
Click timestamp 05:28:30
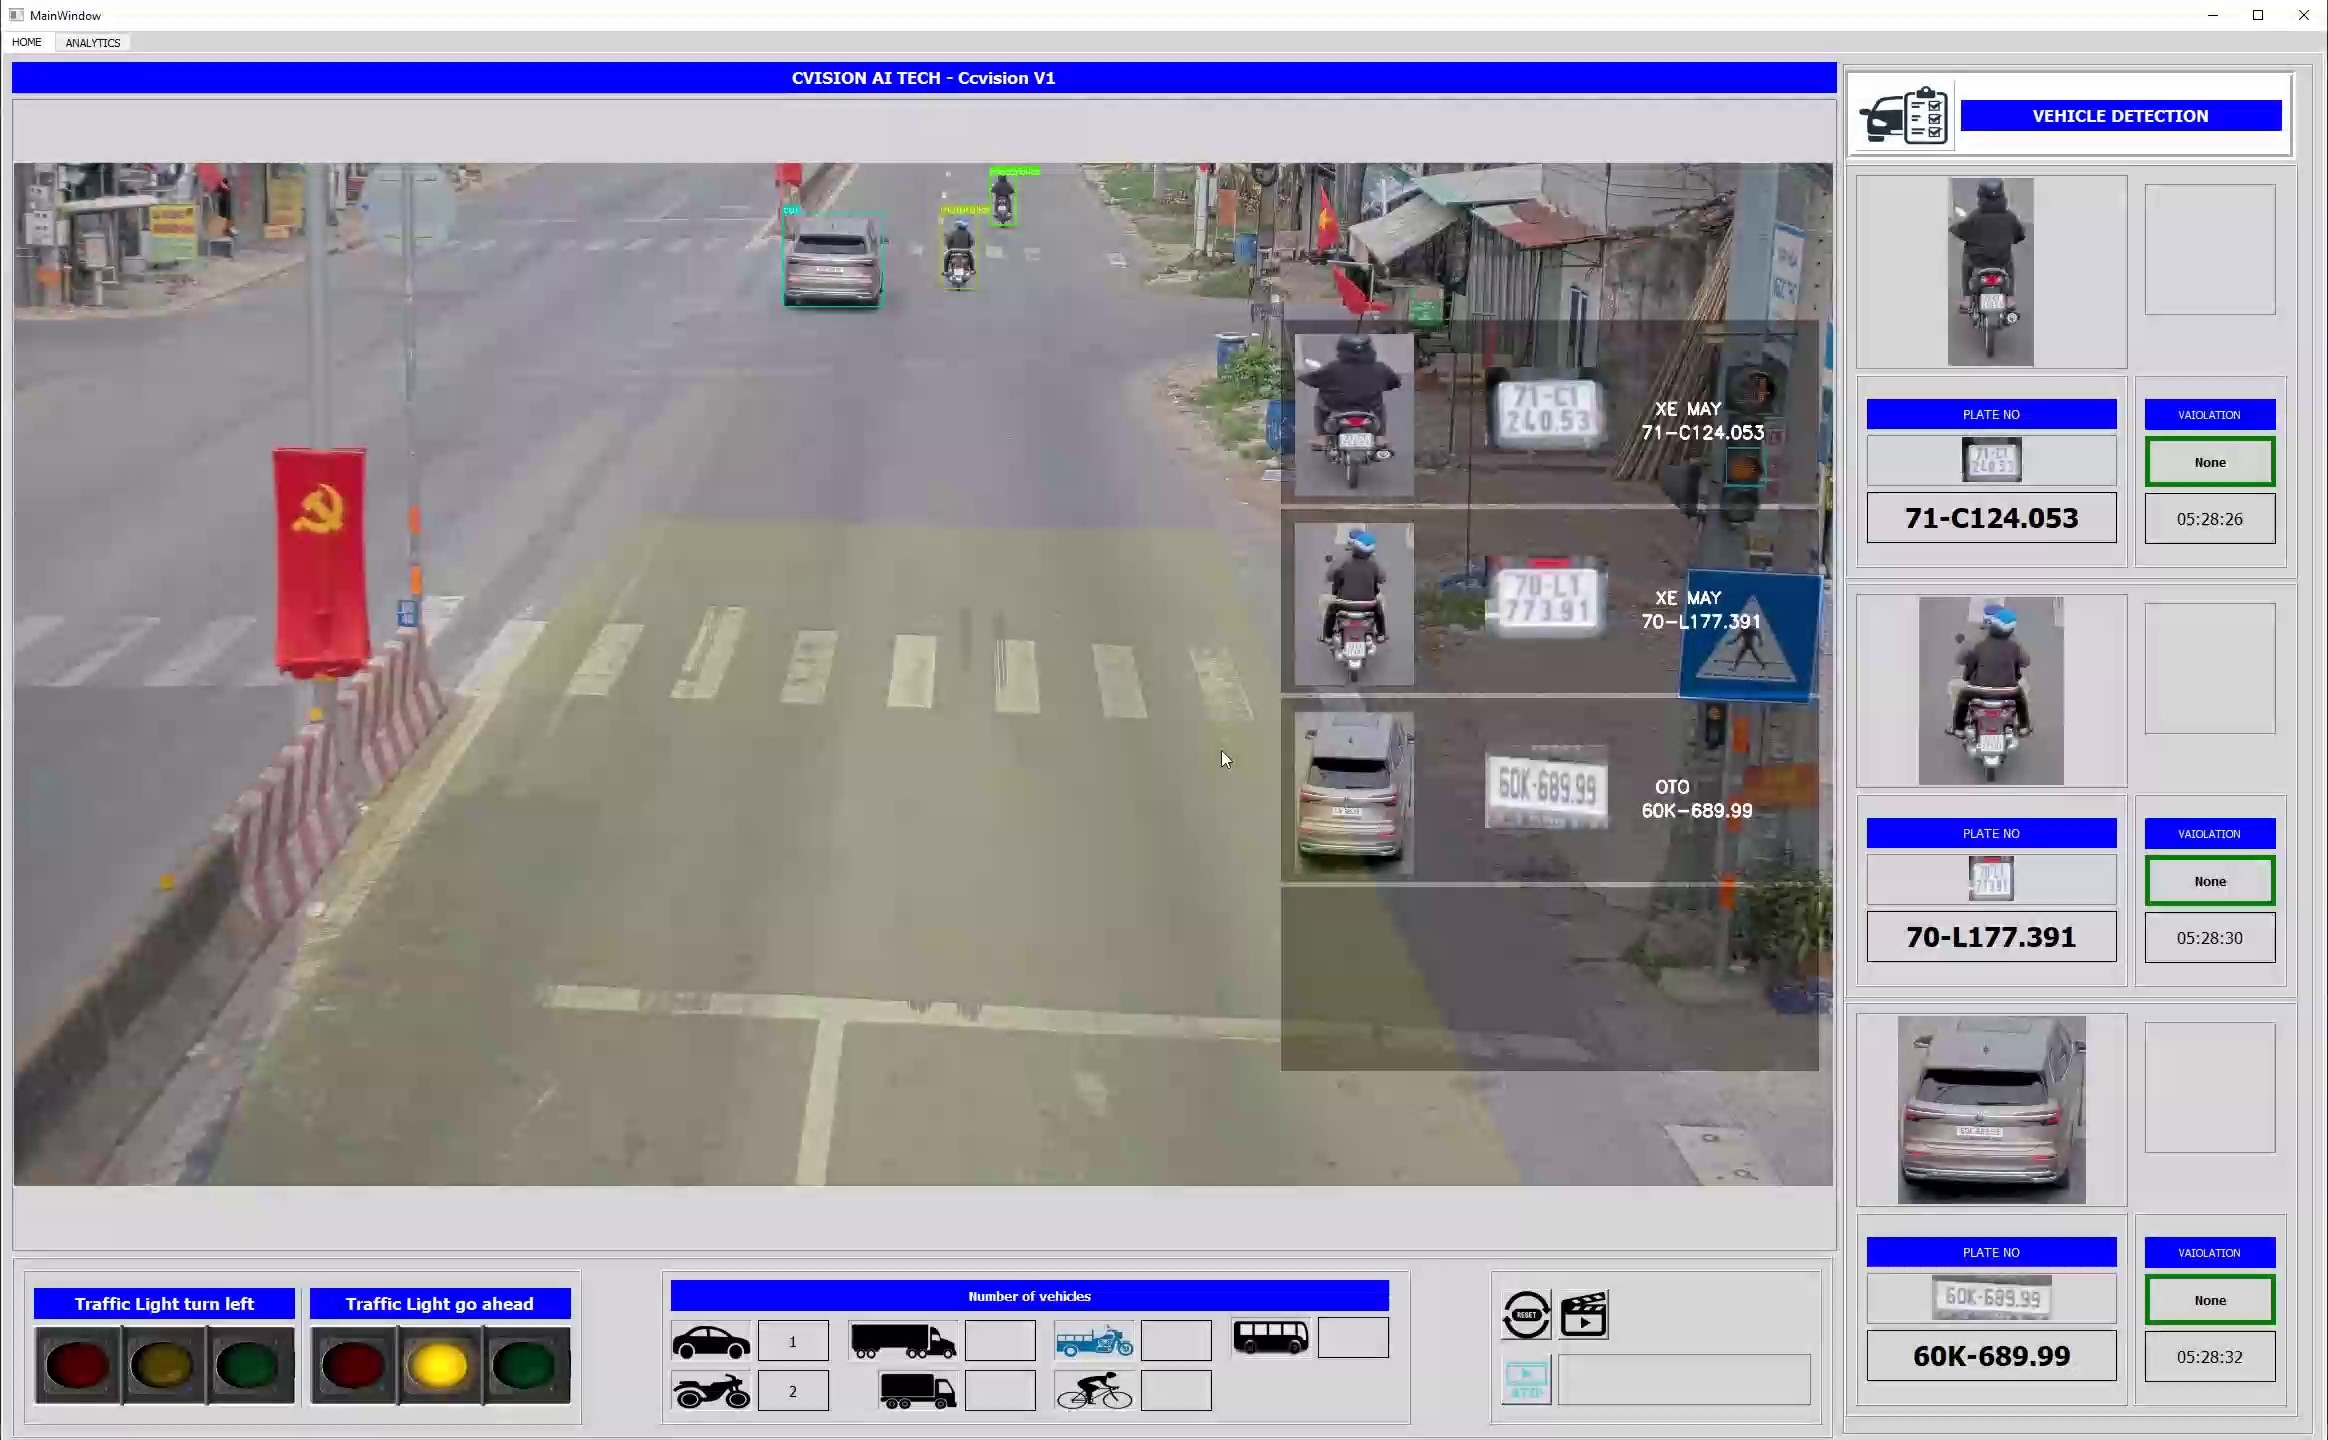coord(2210,938)
